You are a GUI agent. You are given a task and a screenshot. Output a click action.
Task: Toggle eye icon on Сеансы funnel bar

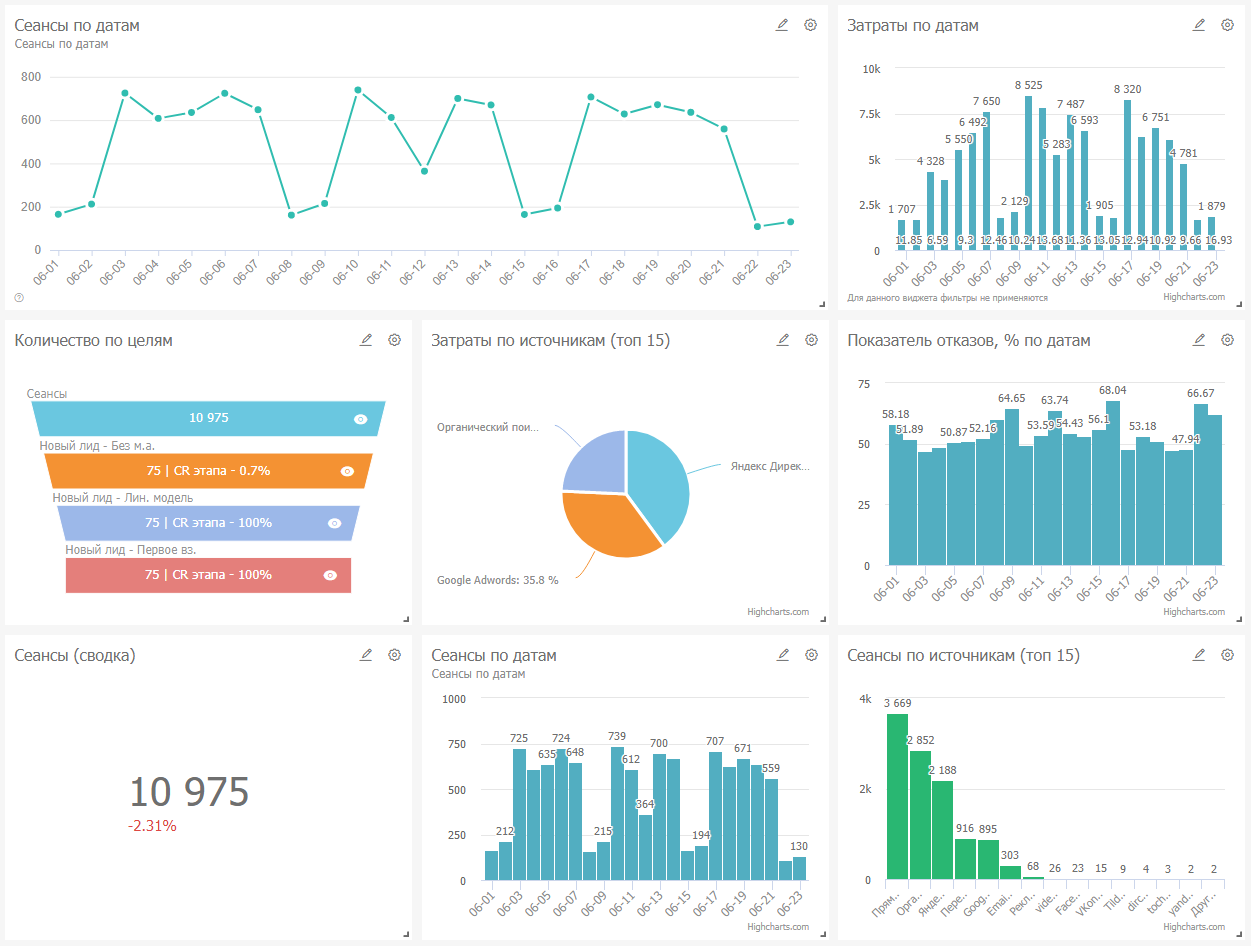[x=361, y=419]
